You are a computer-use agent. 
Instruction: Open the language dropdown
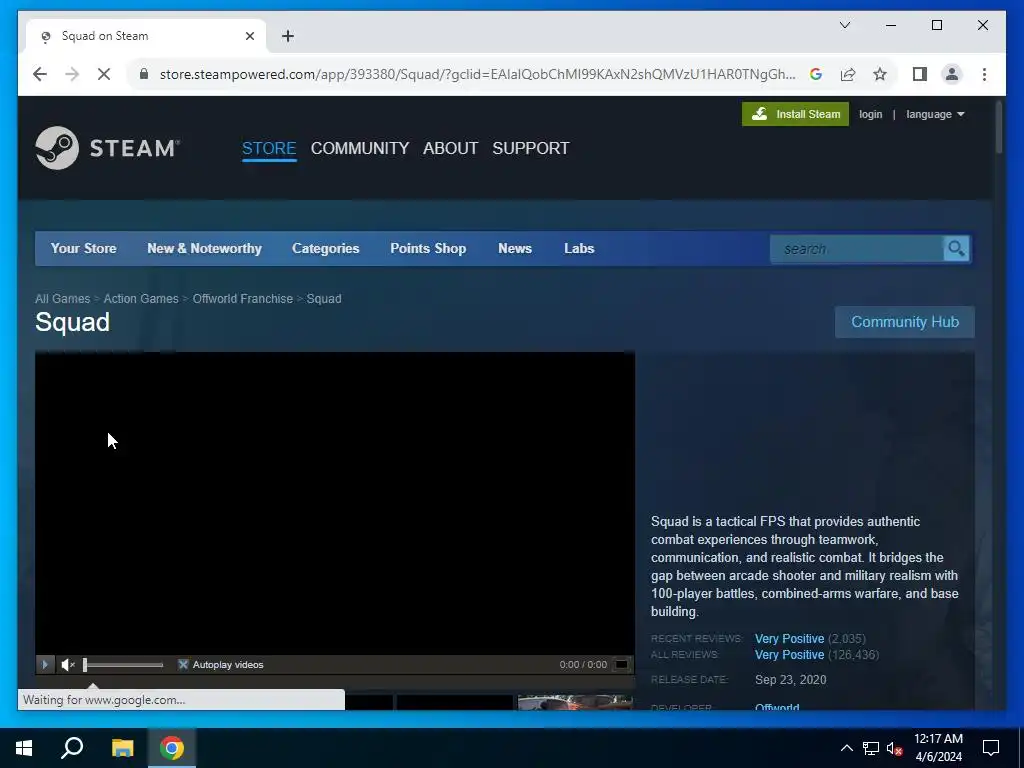coord(935,114)
